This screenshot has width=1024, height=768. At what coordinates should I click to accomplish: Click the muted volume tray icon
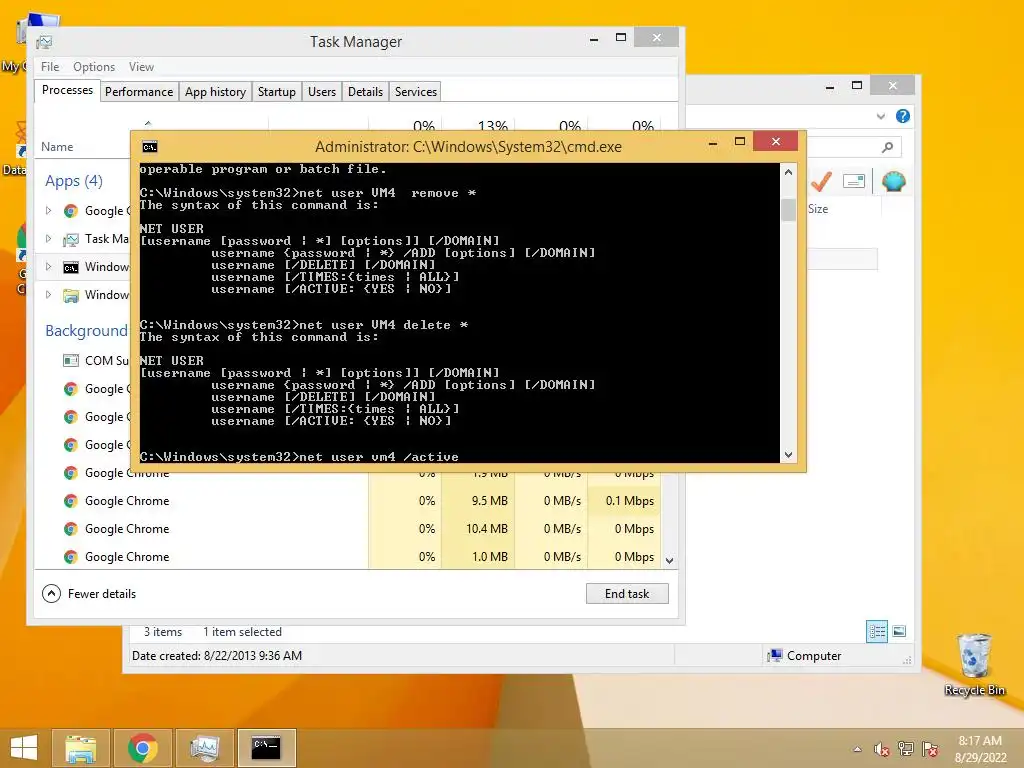click(x=881, y=749)
